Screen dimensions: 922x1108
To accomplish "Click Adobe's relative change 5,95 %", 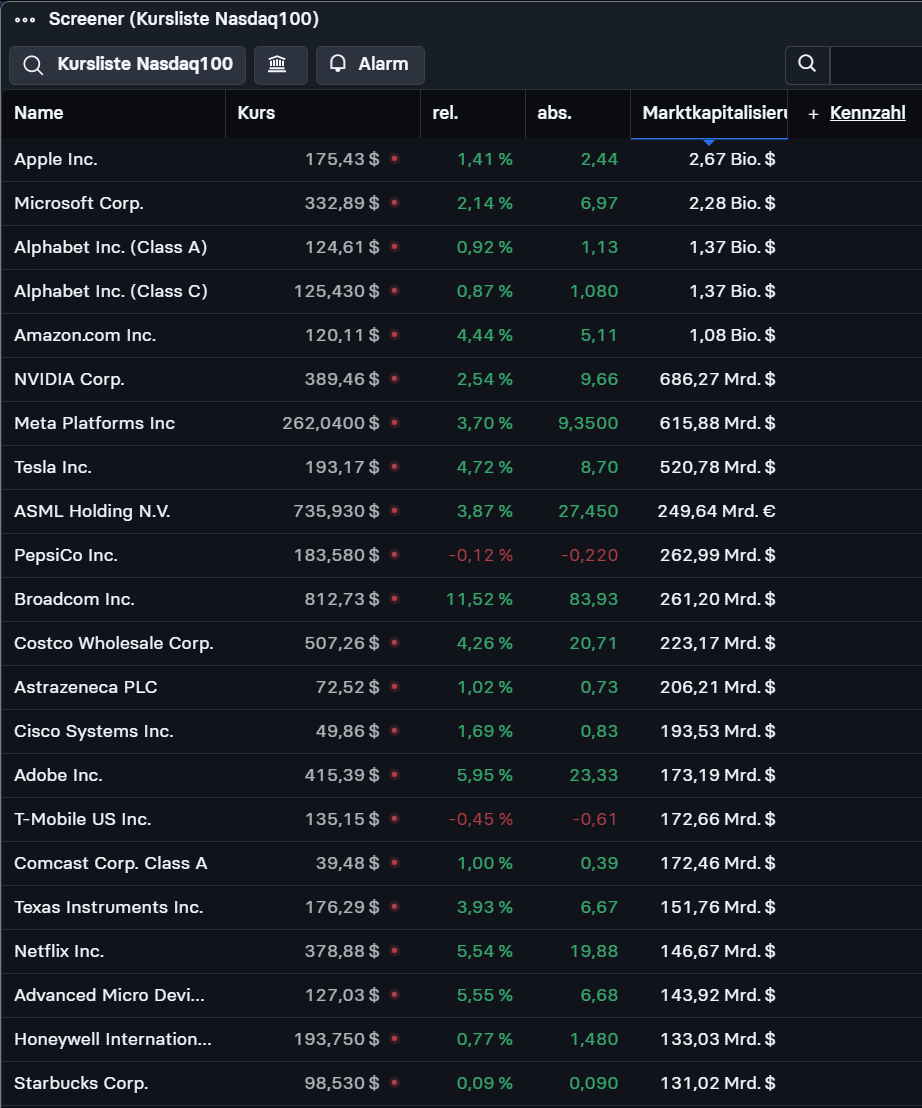I will click(485, 775).
